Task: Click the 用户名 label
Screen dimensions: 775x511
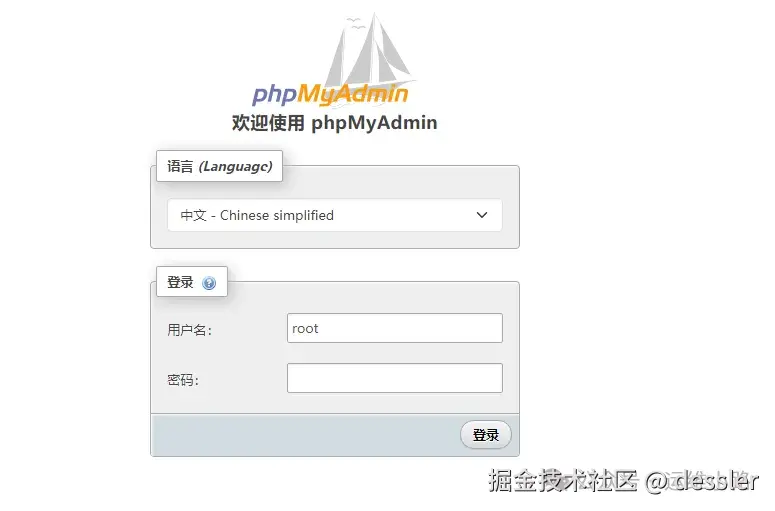Action: [189, 330]
